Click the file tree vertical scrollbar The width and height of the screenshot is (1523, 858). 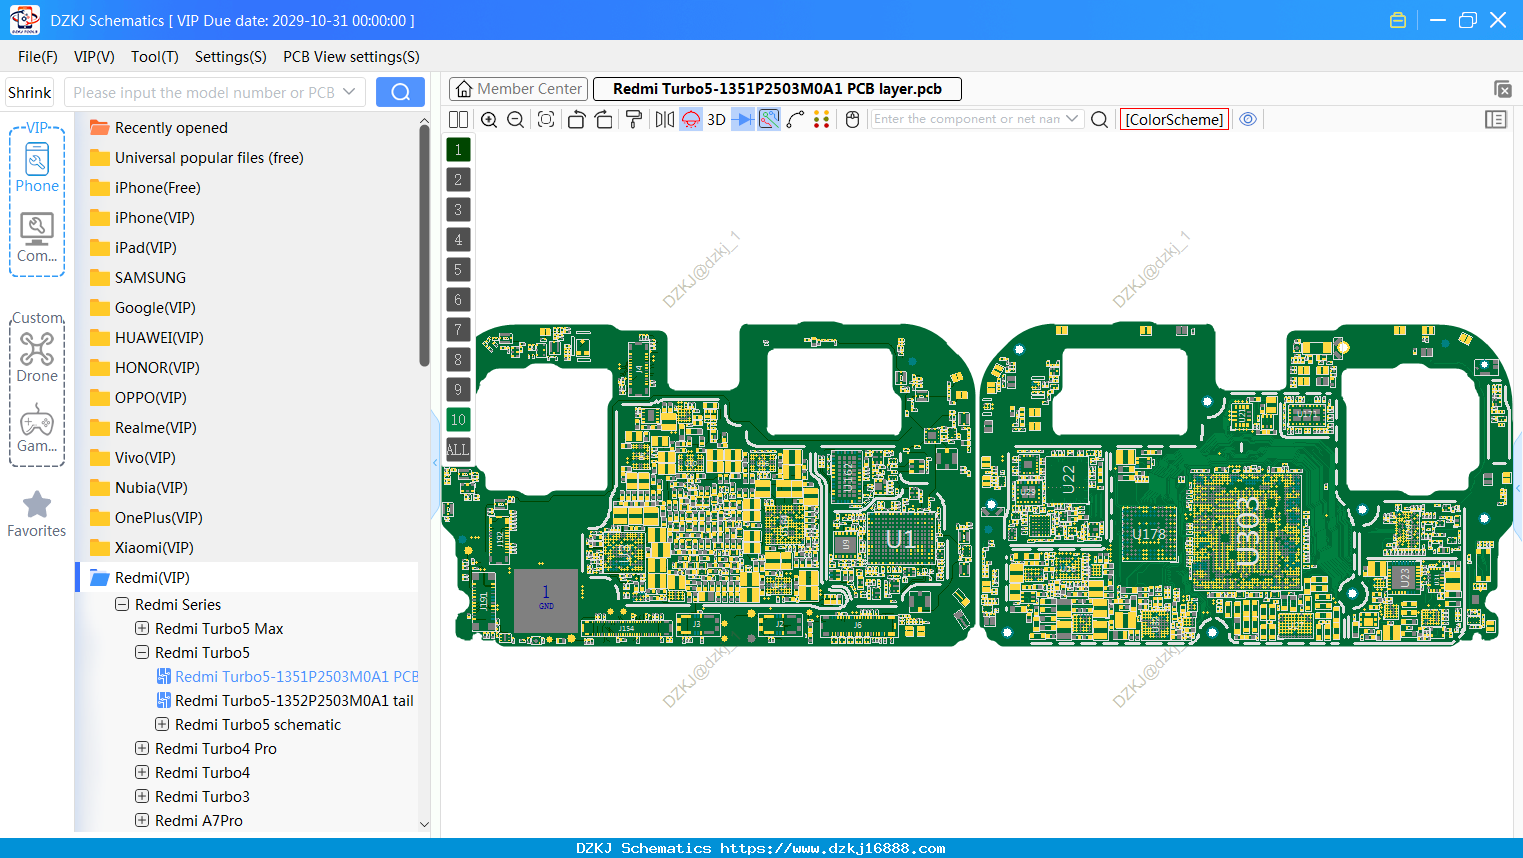coord(424,245)
